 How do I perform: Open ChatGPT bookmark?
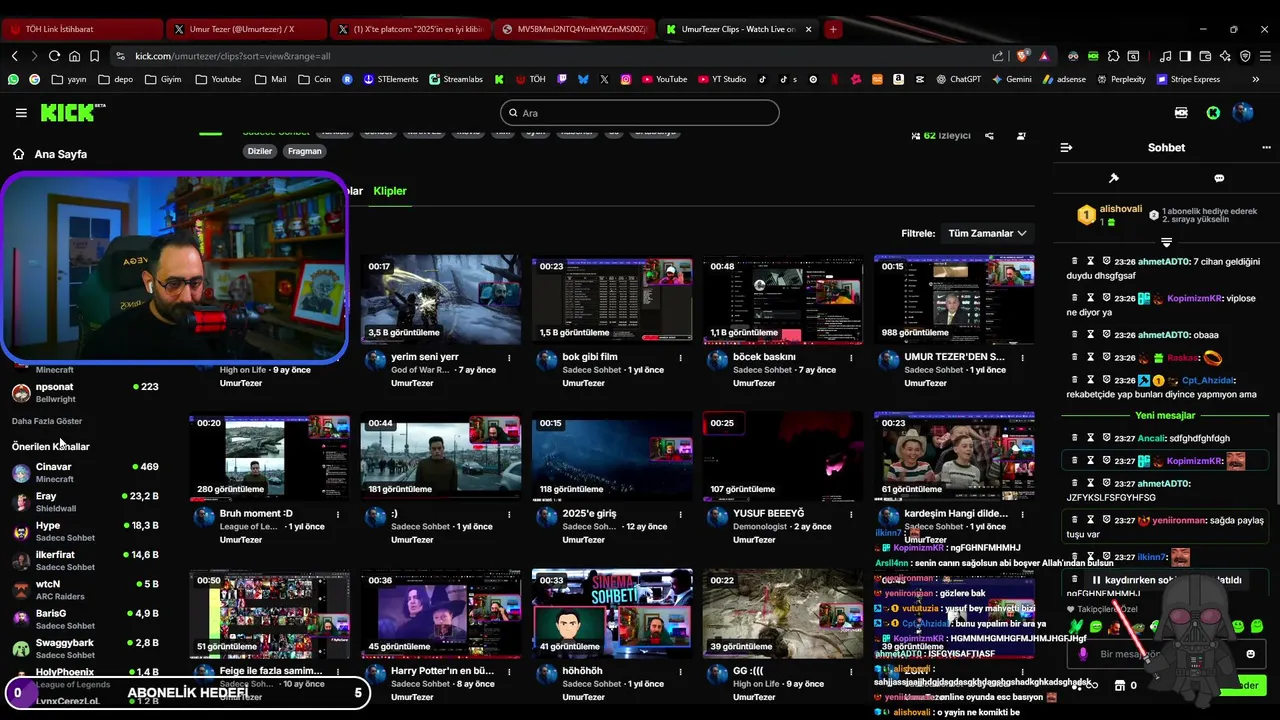(957, 79)
